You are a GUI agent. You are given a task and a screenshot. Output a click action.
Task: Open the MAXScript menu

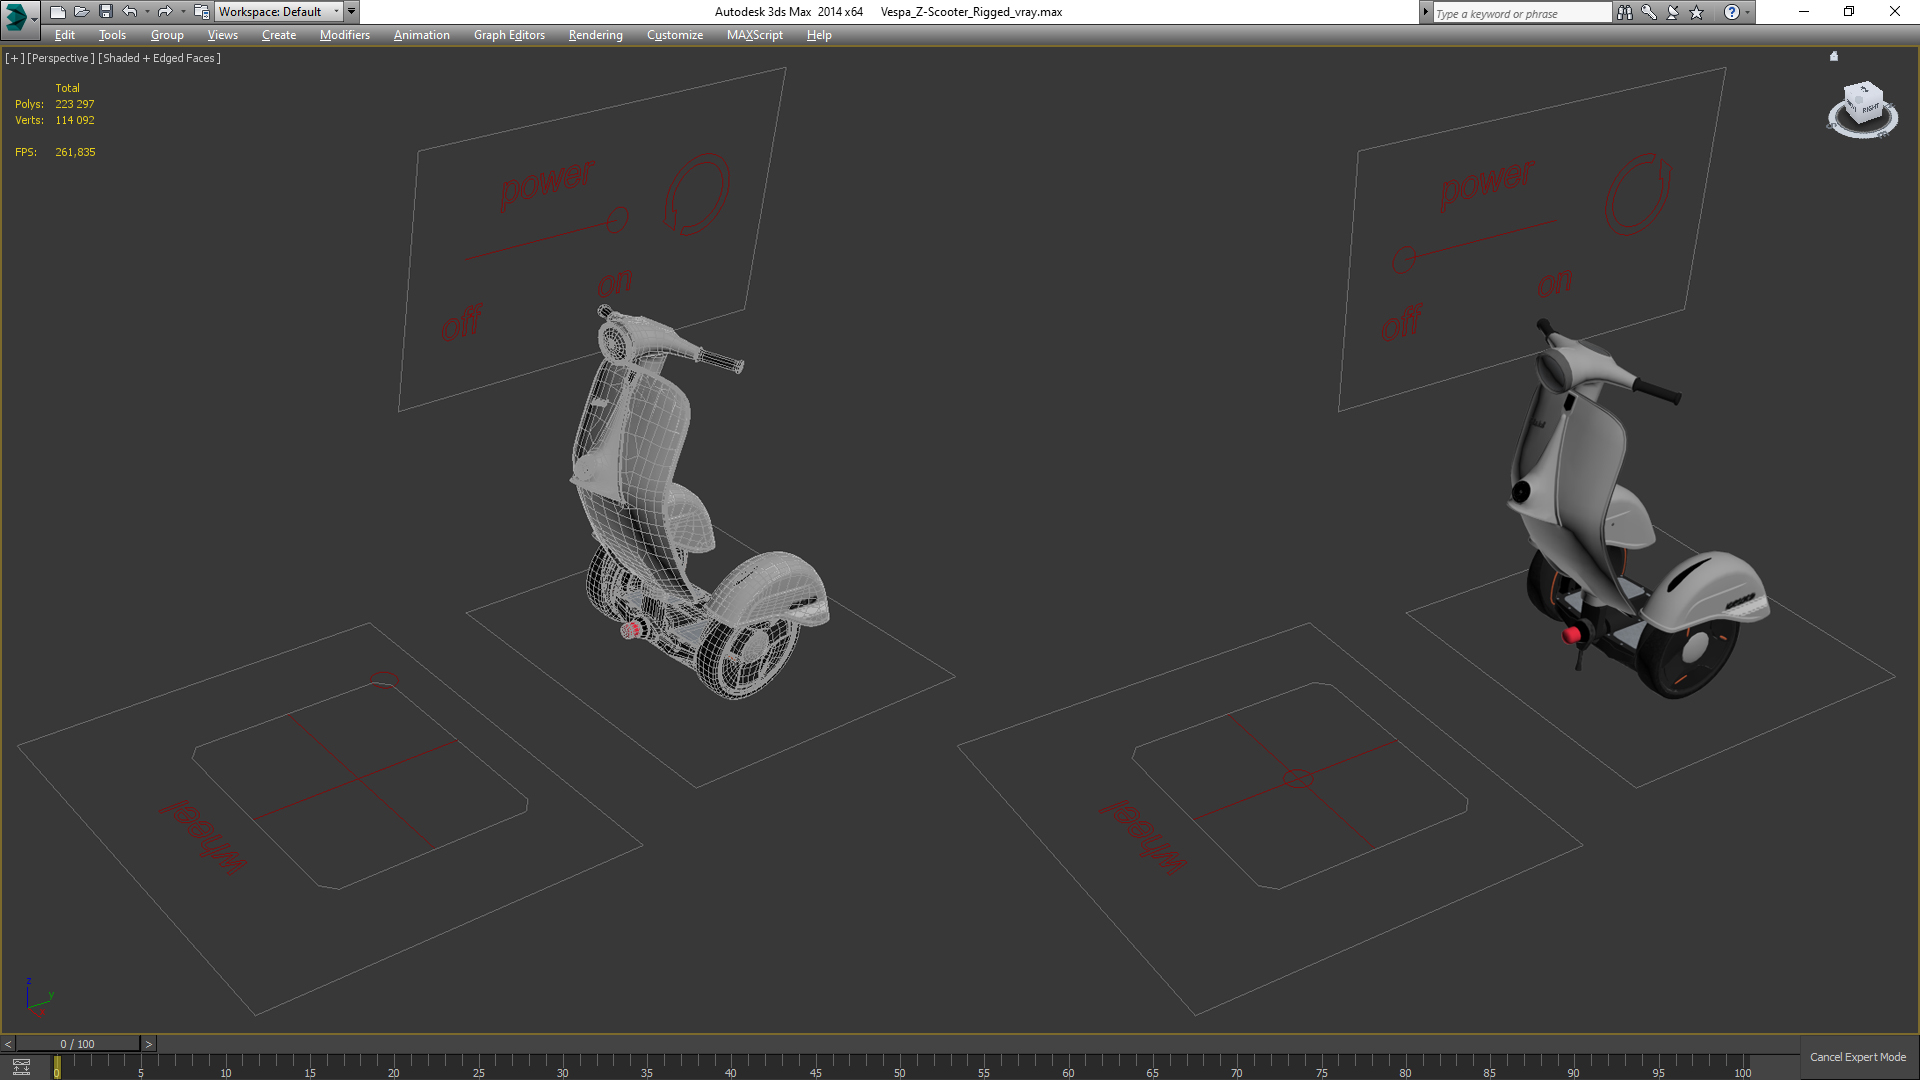pos(755,35)
